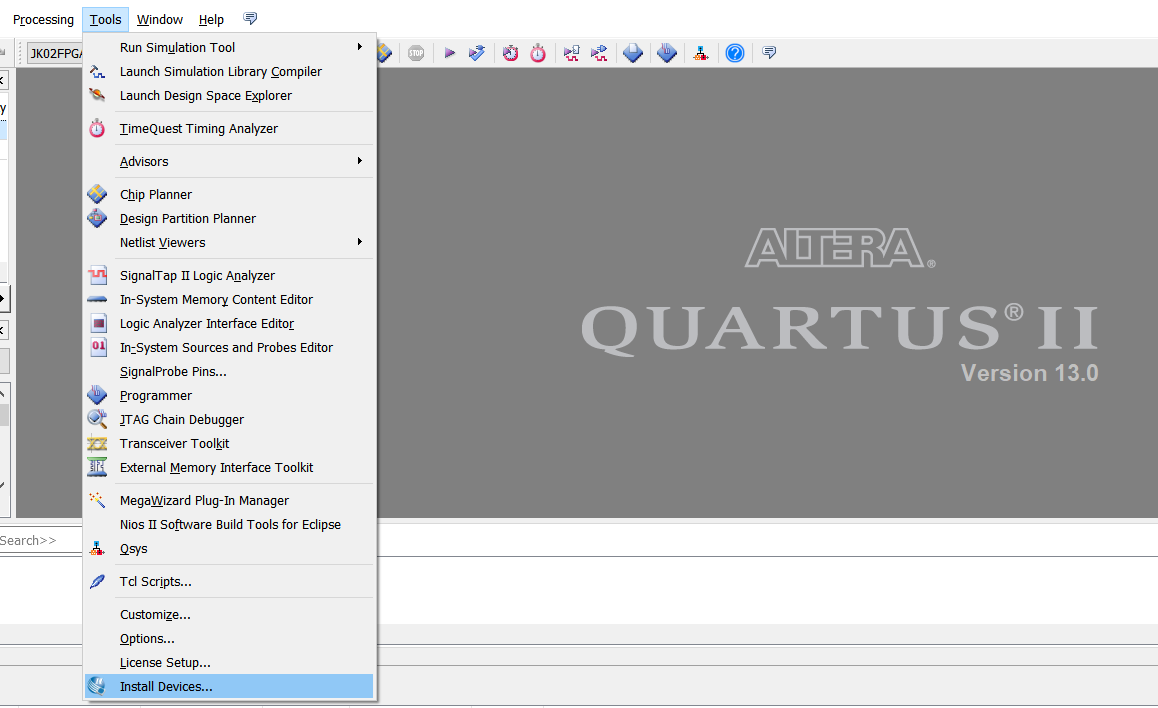Click the SignalTap II waveform menu icon
Image resolution: width=1158 pixels, height=708 pixels.
97,275
